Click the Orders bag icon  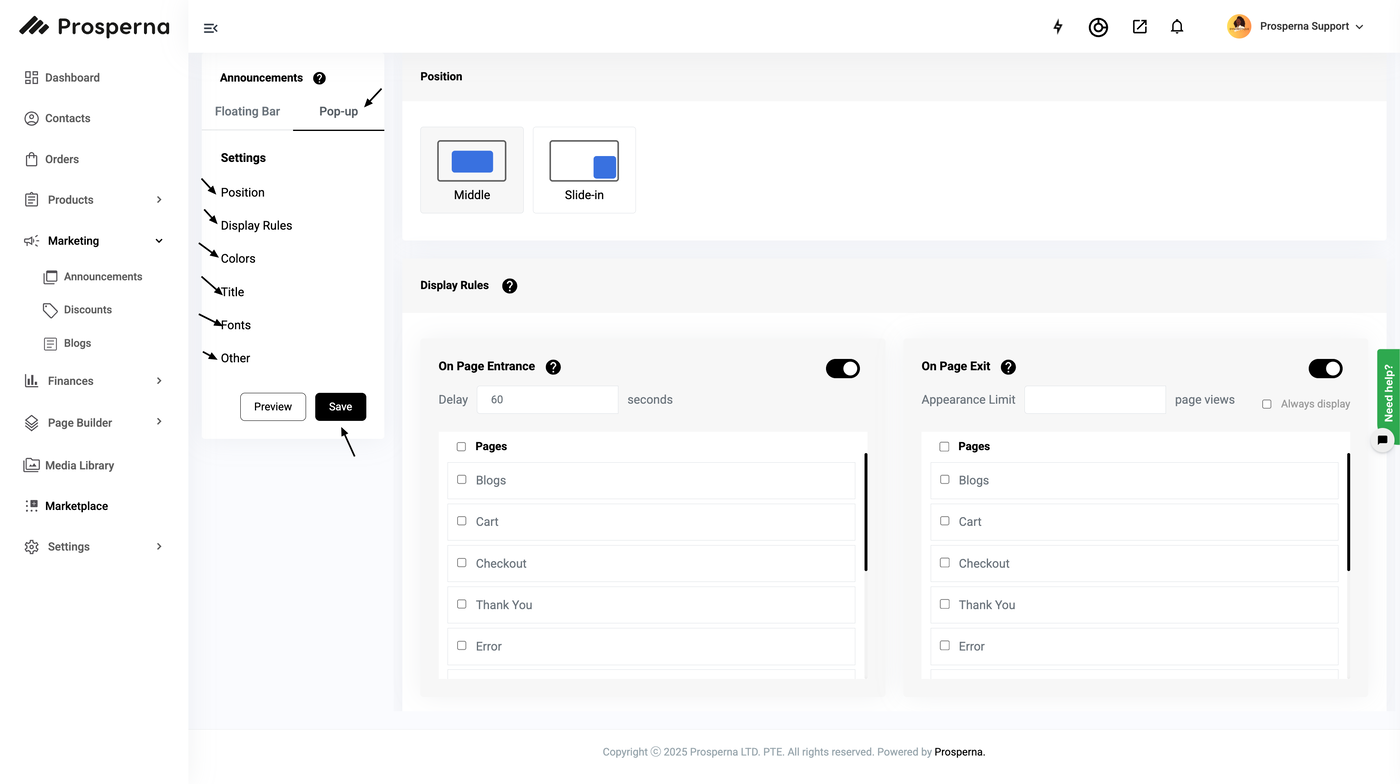31,159
